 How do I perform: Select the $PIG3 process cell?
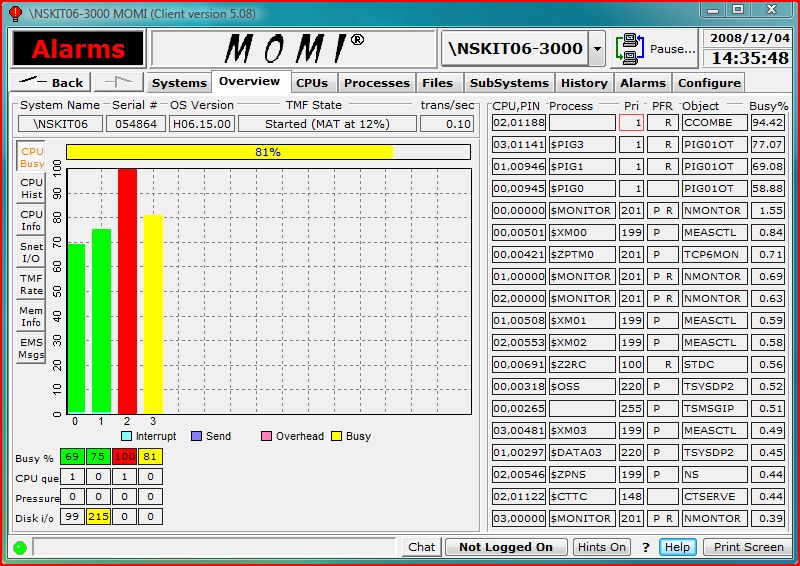click(582, 144)
